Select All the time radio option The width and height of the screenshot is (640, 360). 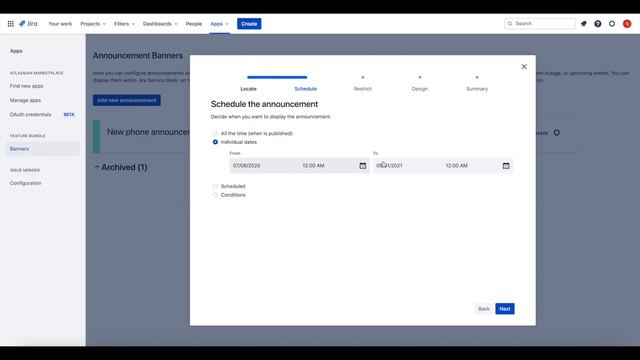coord(215,133)
